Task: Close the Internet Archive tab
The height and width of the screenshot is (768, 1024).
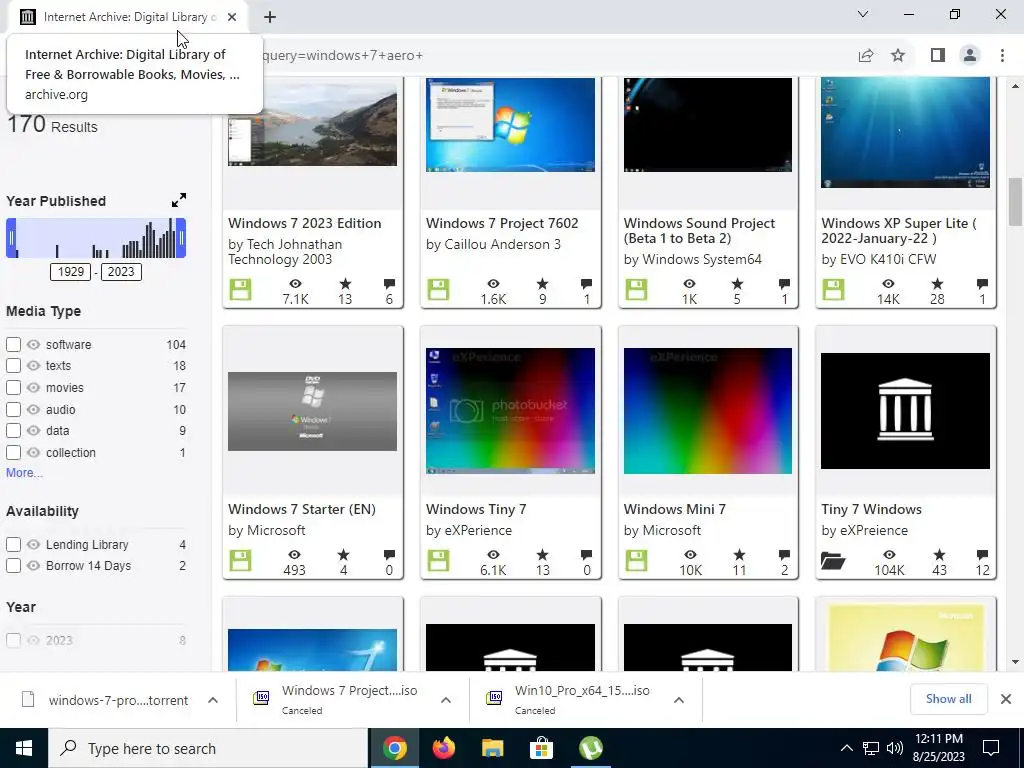Action: [x=232, y=17]
